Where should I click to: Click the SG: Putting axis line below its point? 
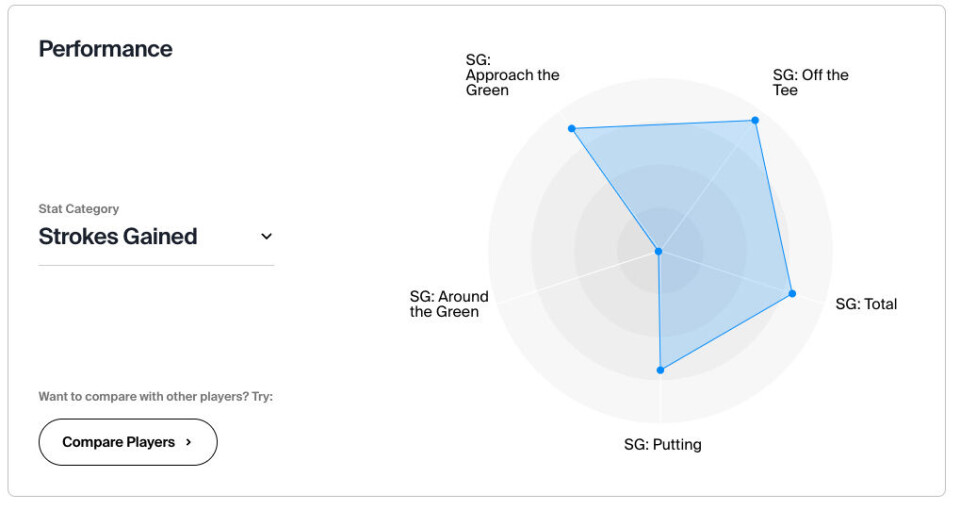(660, 400)
